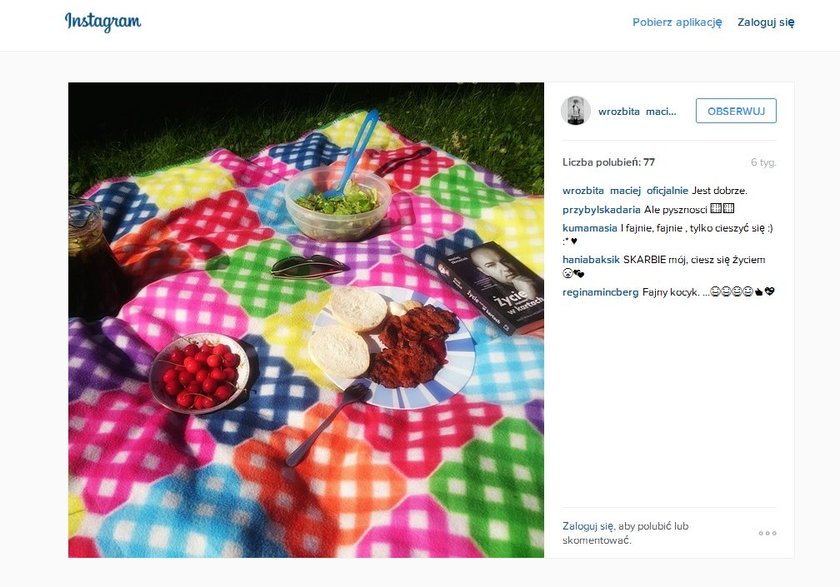This screenshot has height=587, width=840.
Task: Click the likes count Liczba polubień: 77
Action: pos(609,162)
